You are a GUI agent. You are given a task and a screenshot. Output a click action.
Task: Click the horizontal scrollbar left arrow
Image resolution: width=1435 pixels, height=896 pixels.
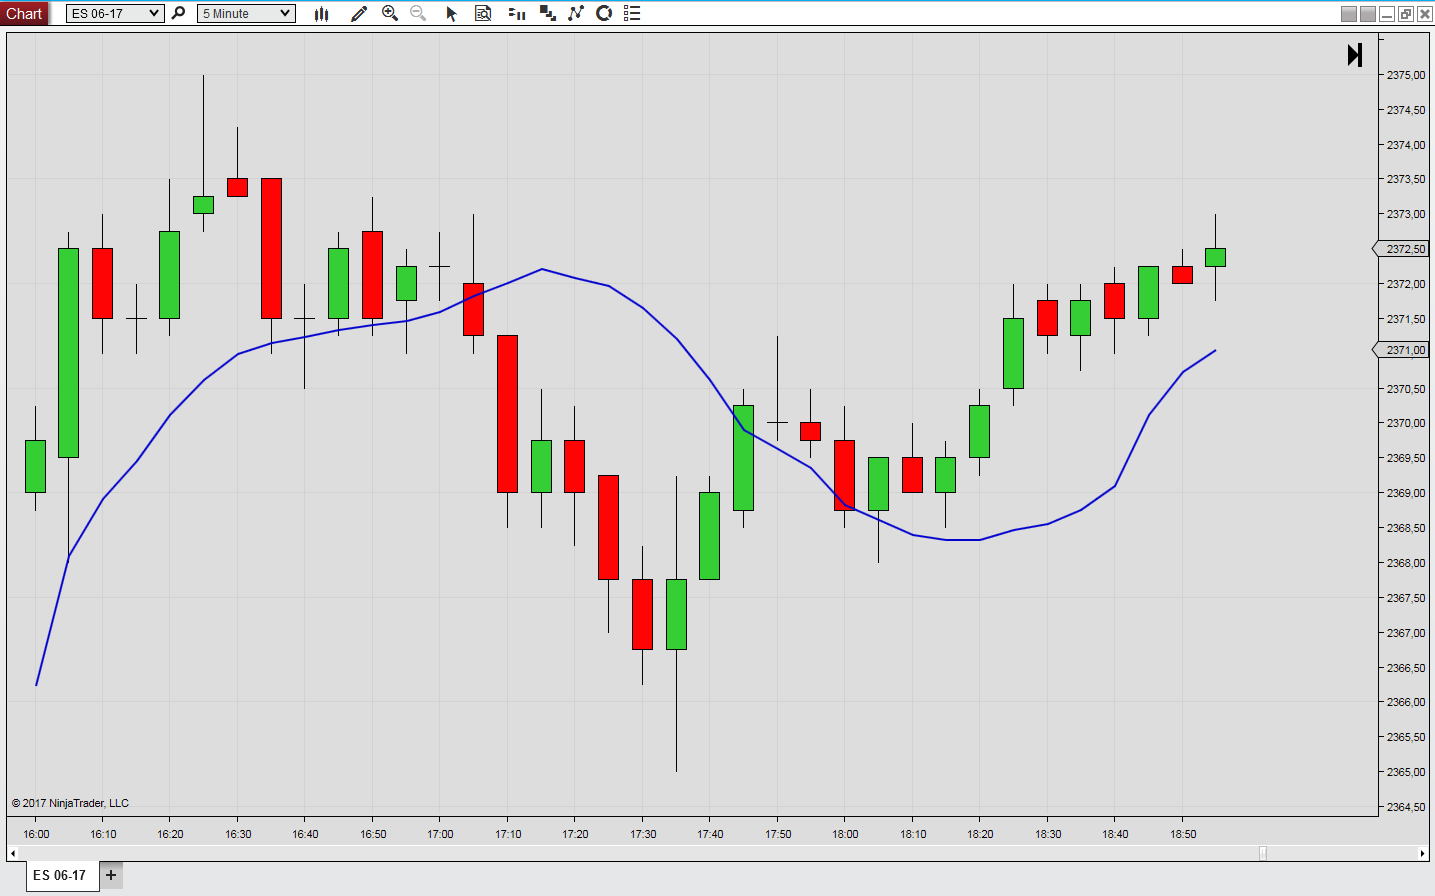click(12, 853)
